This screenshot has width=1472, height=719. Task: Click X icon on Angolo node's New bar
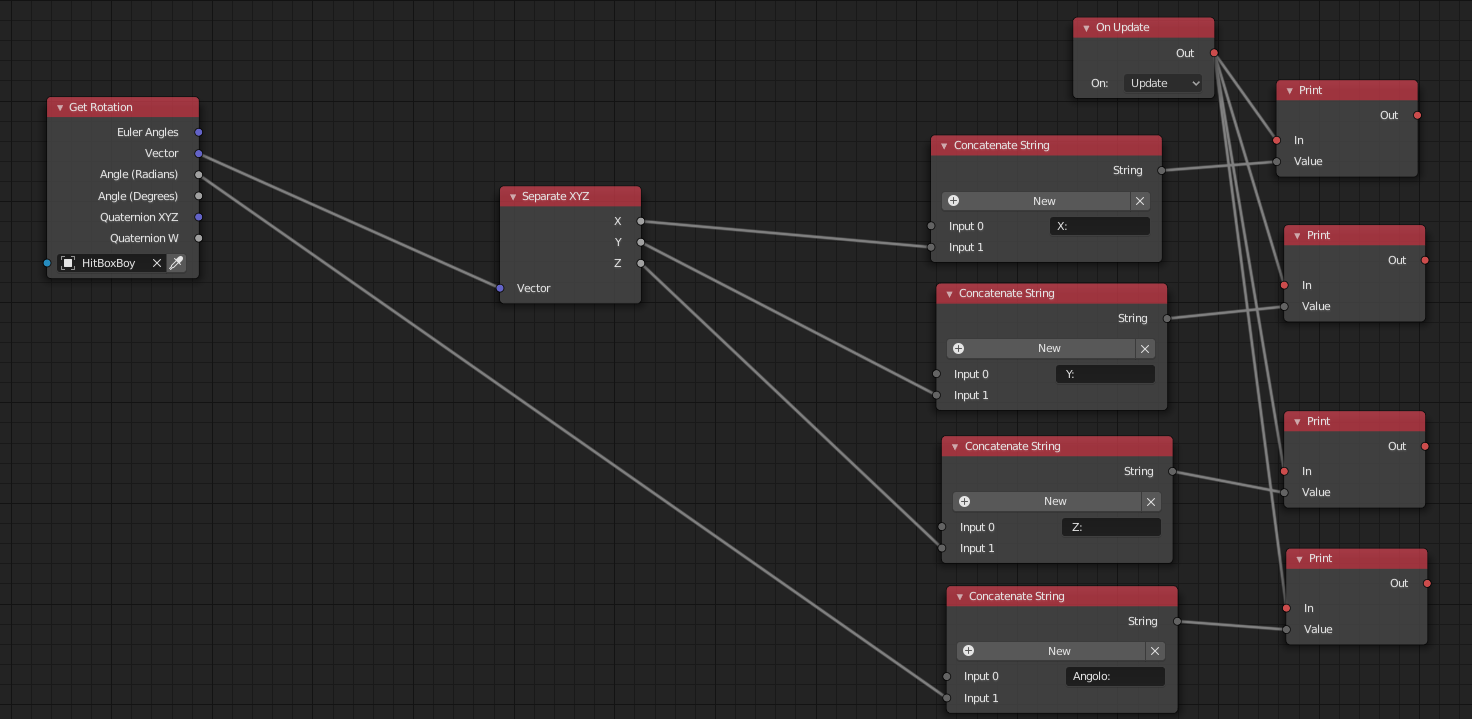tap(1155, 650)
